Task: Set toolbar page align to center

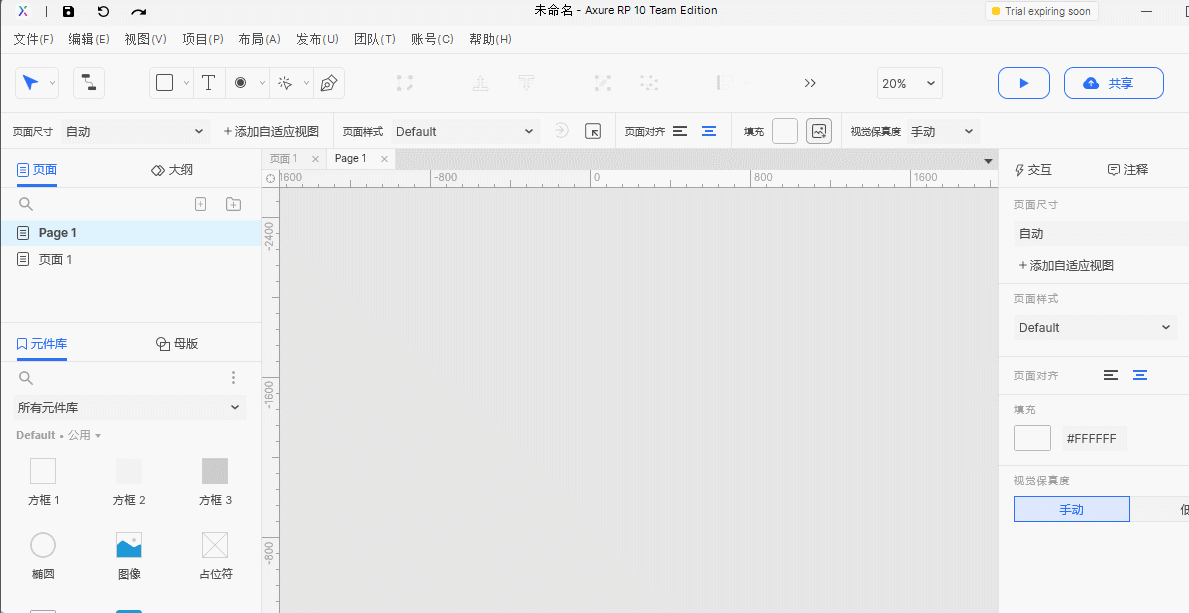Action: (x=709, y=131)
